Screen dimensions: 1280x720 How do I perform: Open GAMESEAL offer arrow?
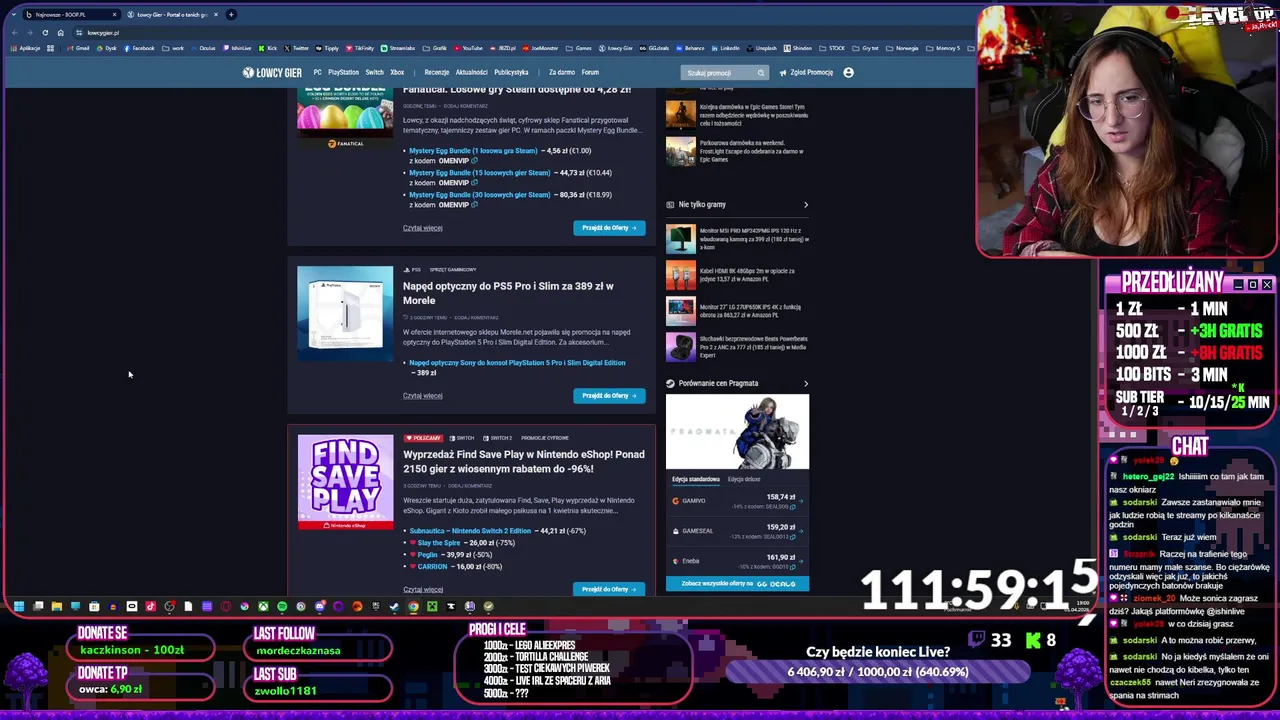pos(802,531)
